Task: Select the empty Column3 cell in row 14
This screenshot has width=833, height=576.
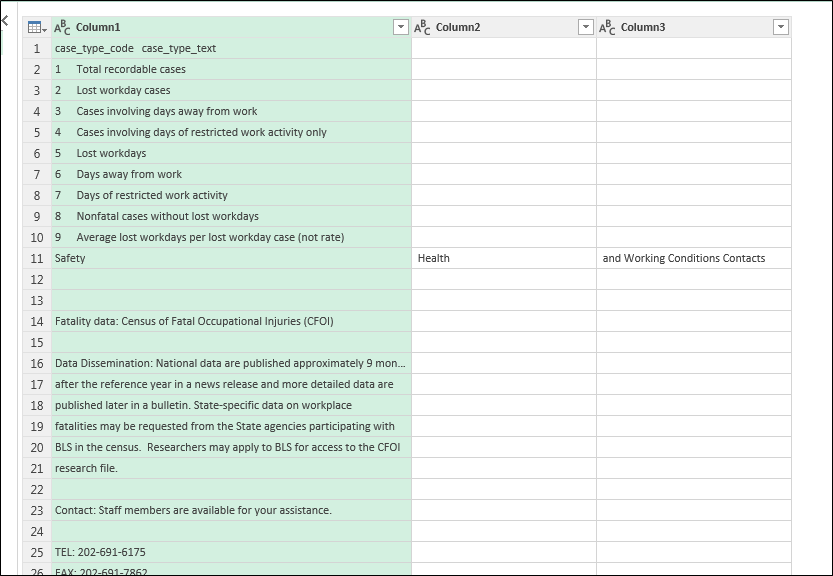Action: click(694, 321)
